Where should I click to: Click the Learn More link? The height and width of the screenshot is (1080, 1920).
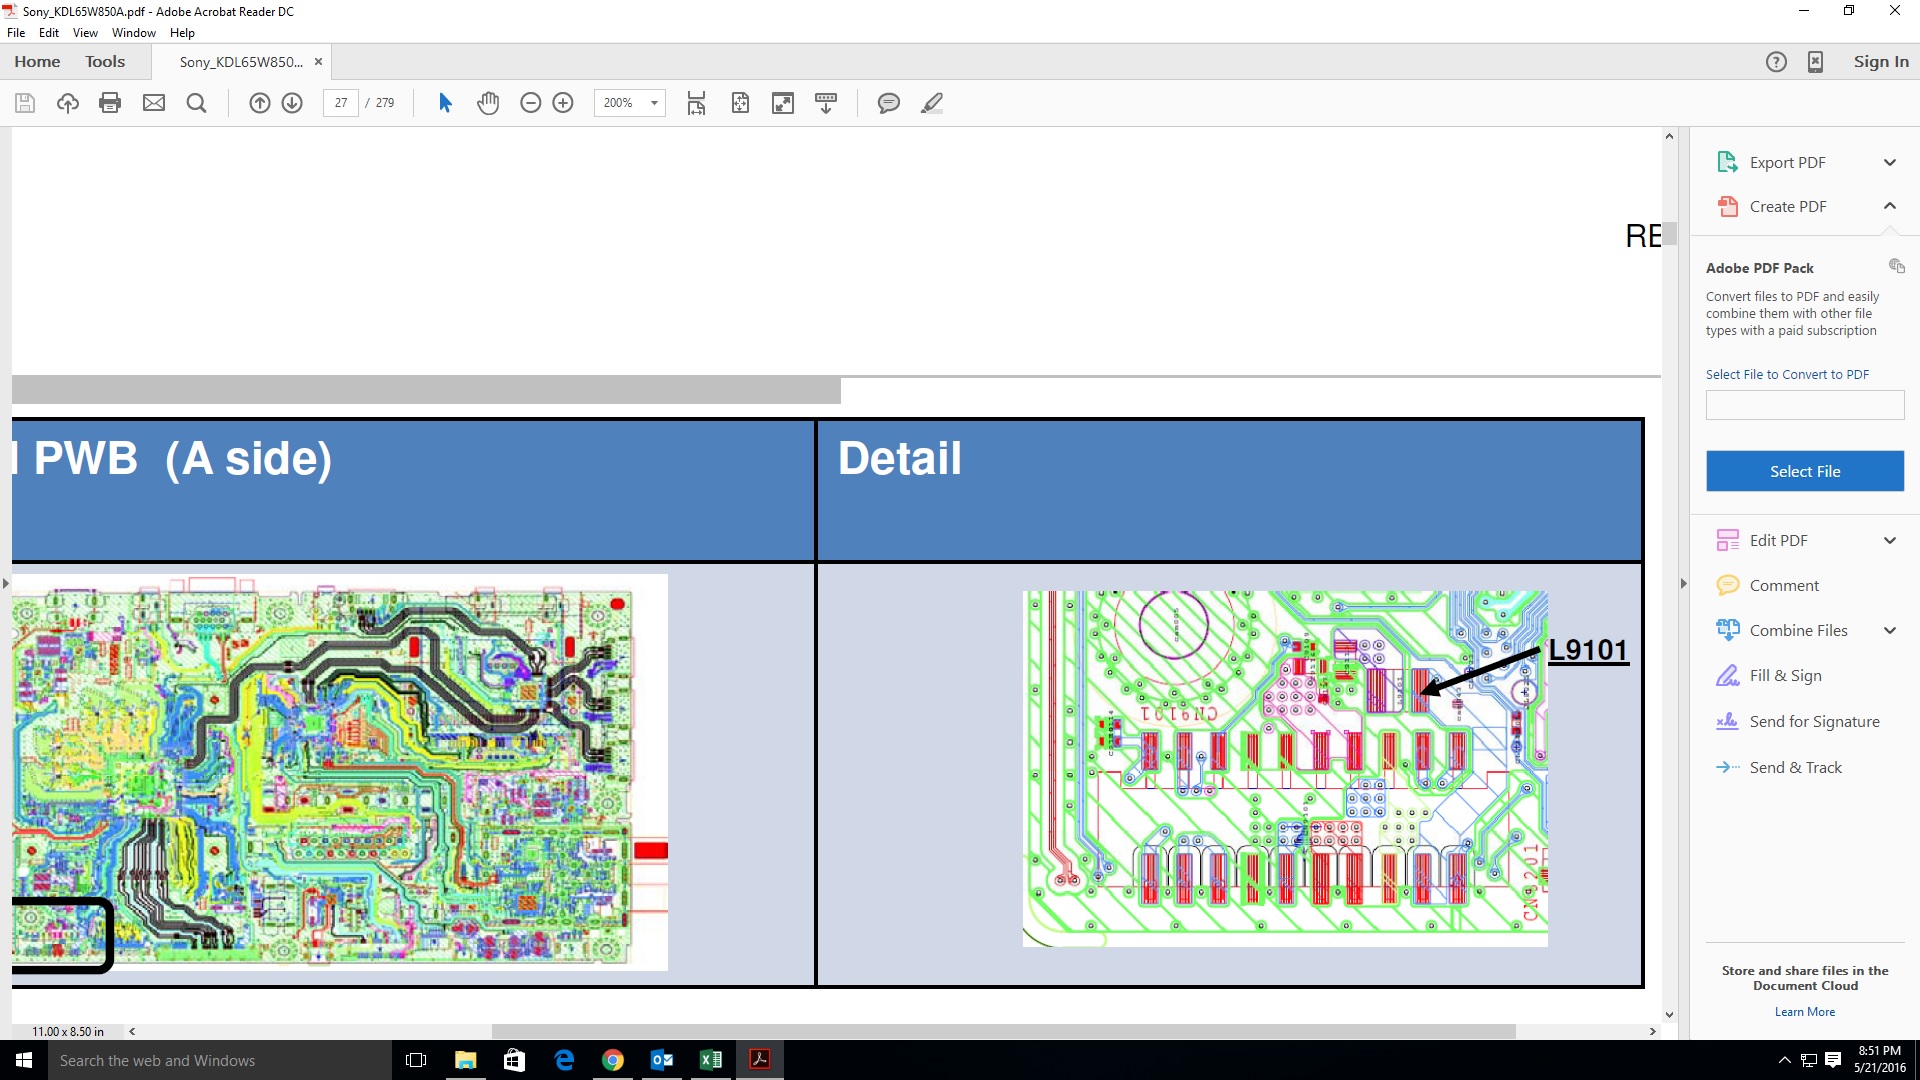[x=1804, y=1012]
